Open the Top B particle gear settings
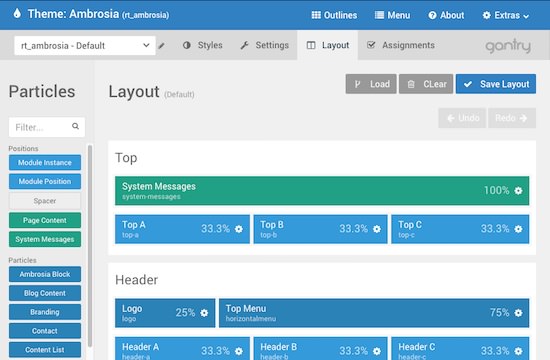The width and height of the screenshot is (550, 360). click(377, 229)
